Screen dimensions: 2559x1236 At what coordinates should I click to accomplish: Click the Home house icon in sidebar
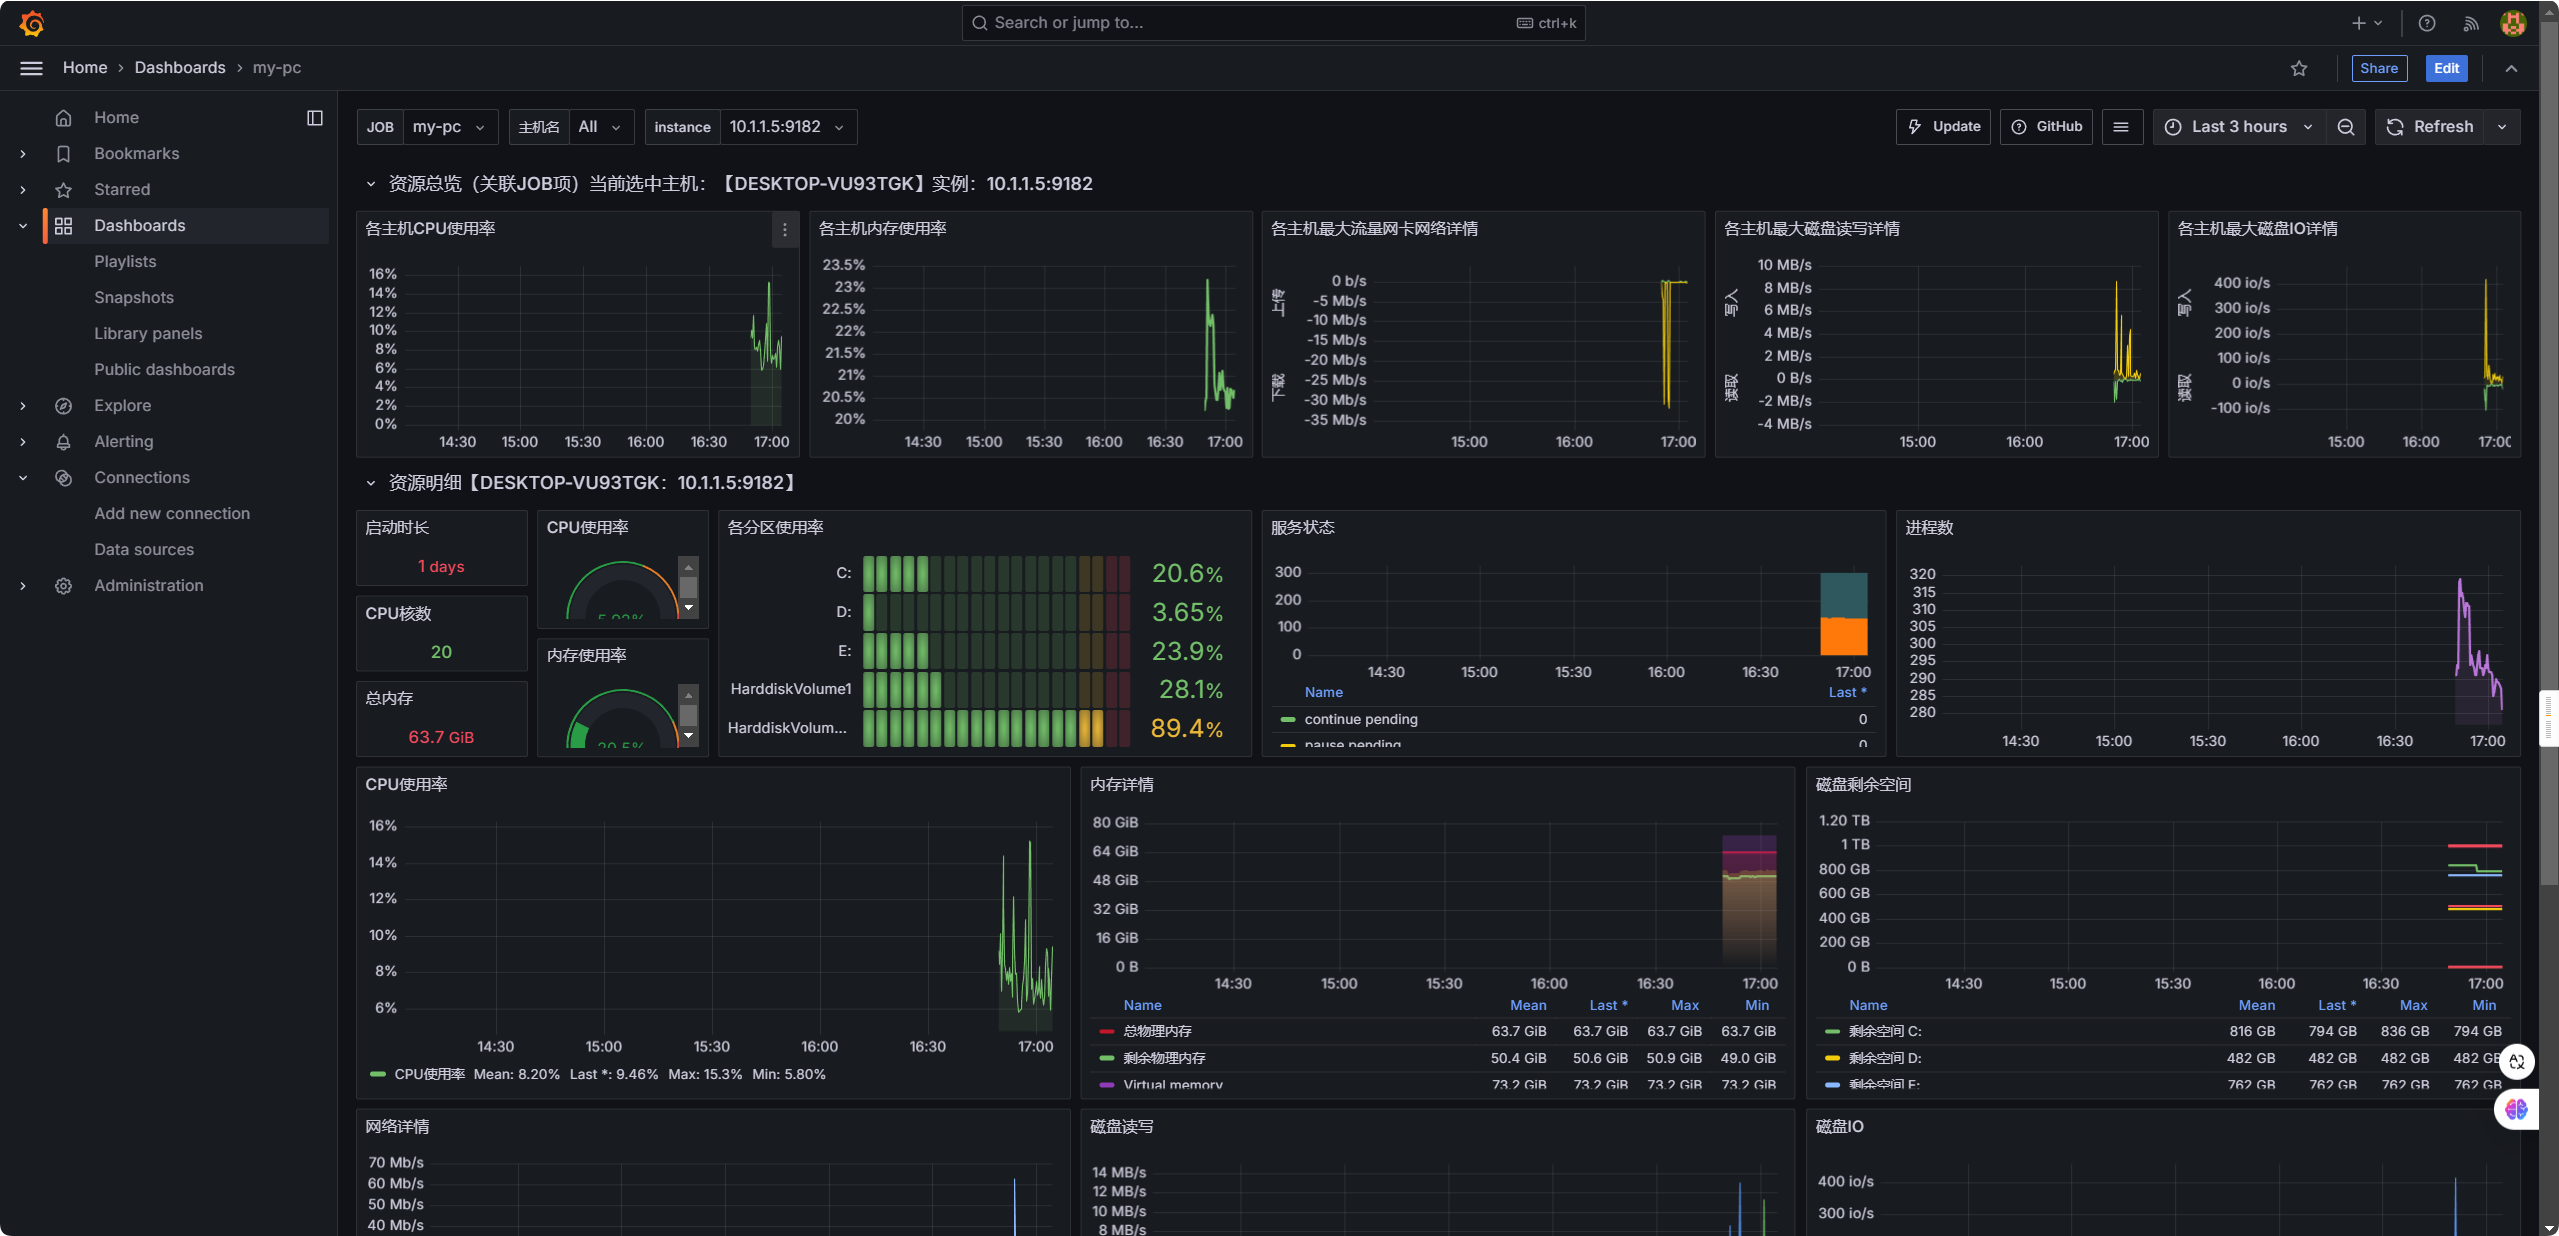[63, 118]
